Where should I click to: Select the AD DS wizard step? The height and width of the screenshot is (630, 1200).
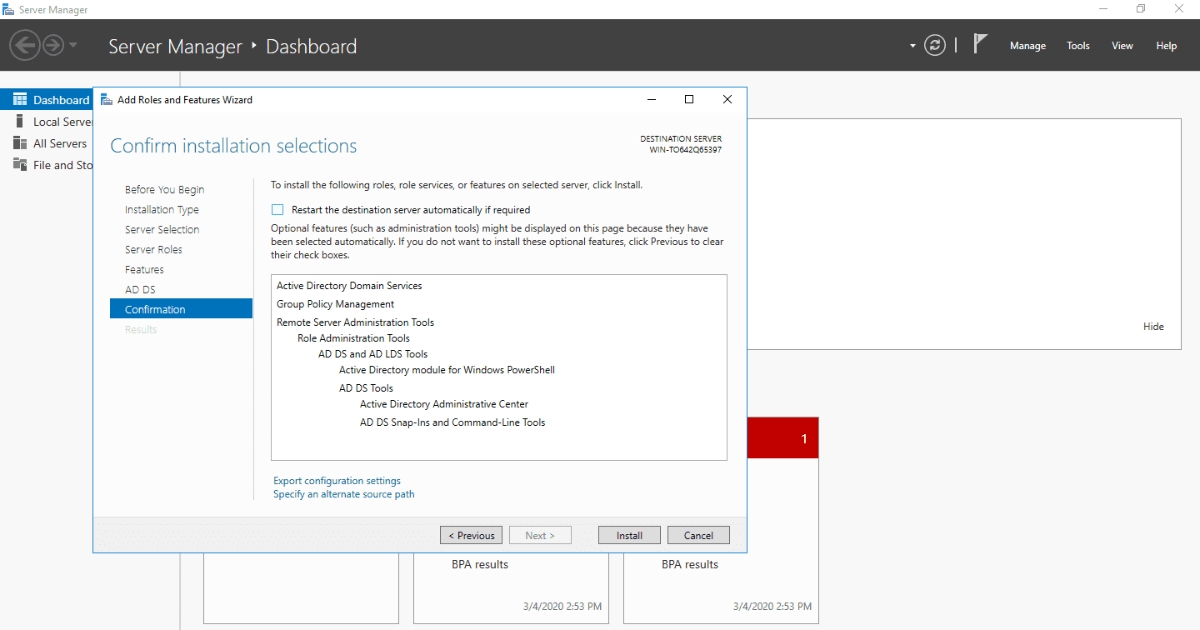(x=138, y=289)
